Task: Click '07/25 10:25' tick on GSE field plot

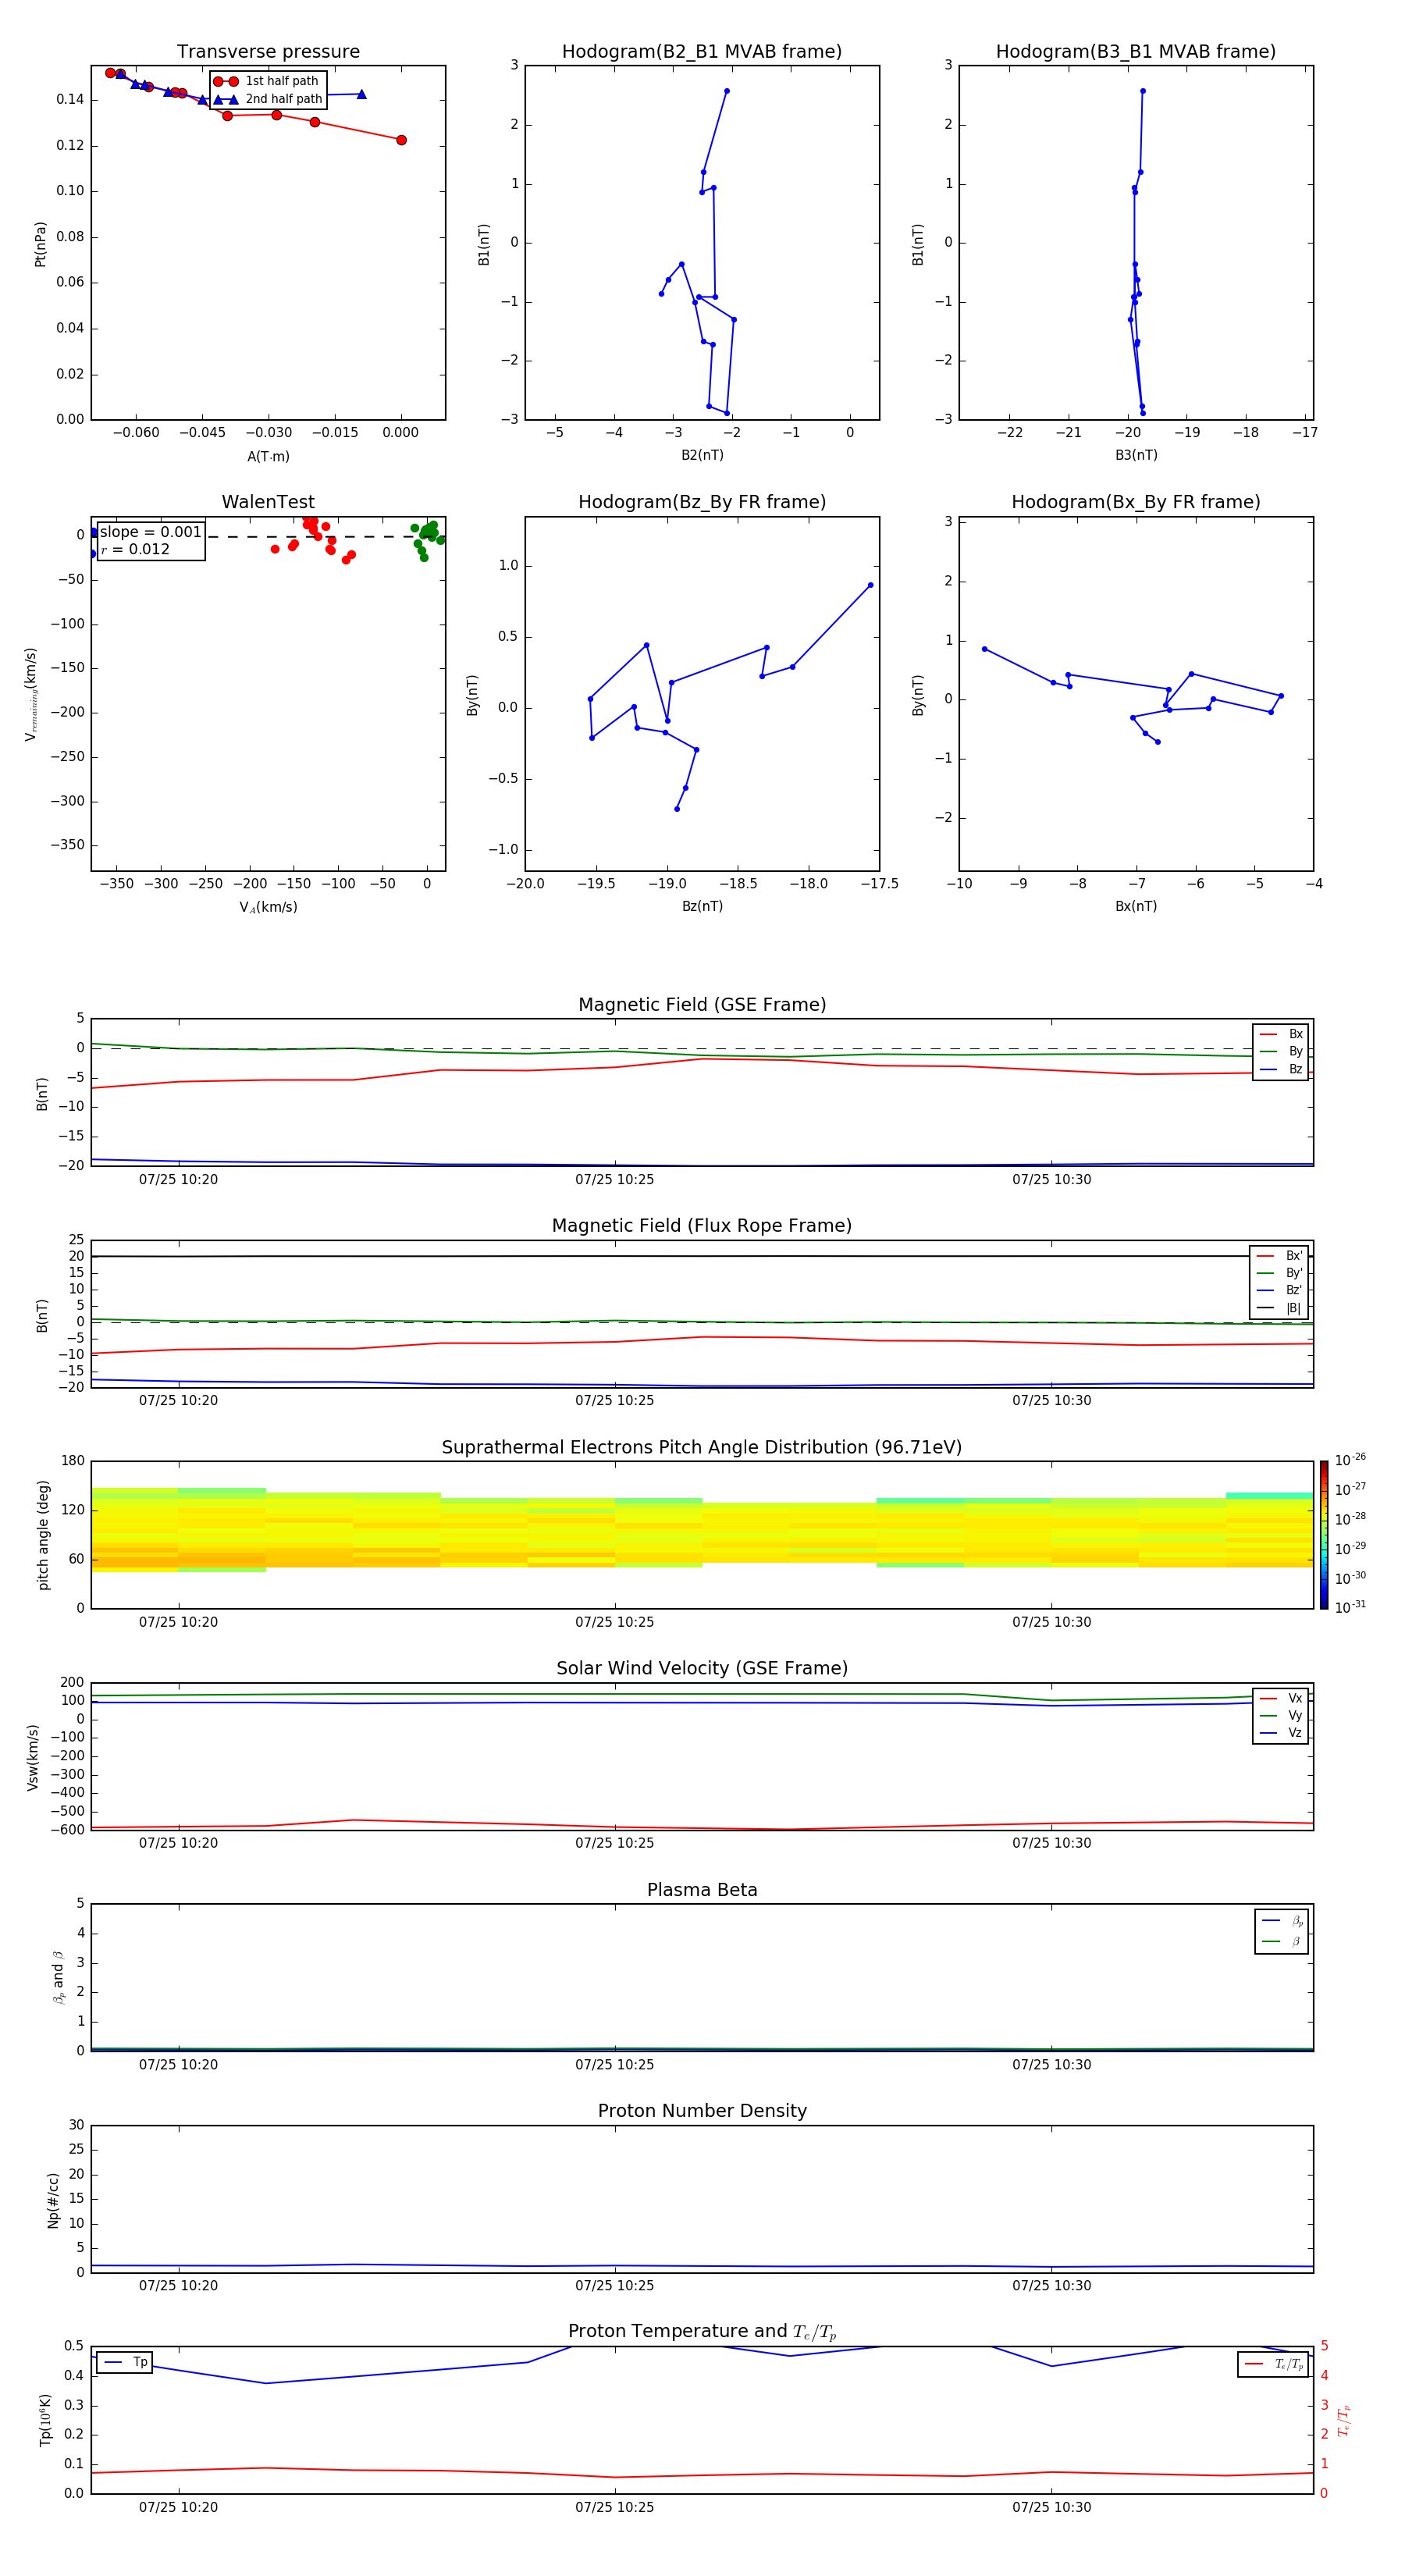Action: [x=614, y=1180]
